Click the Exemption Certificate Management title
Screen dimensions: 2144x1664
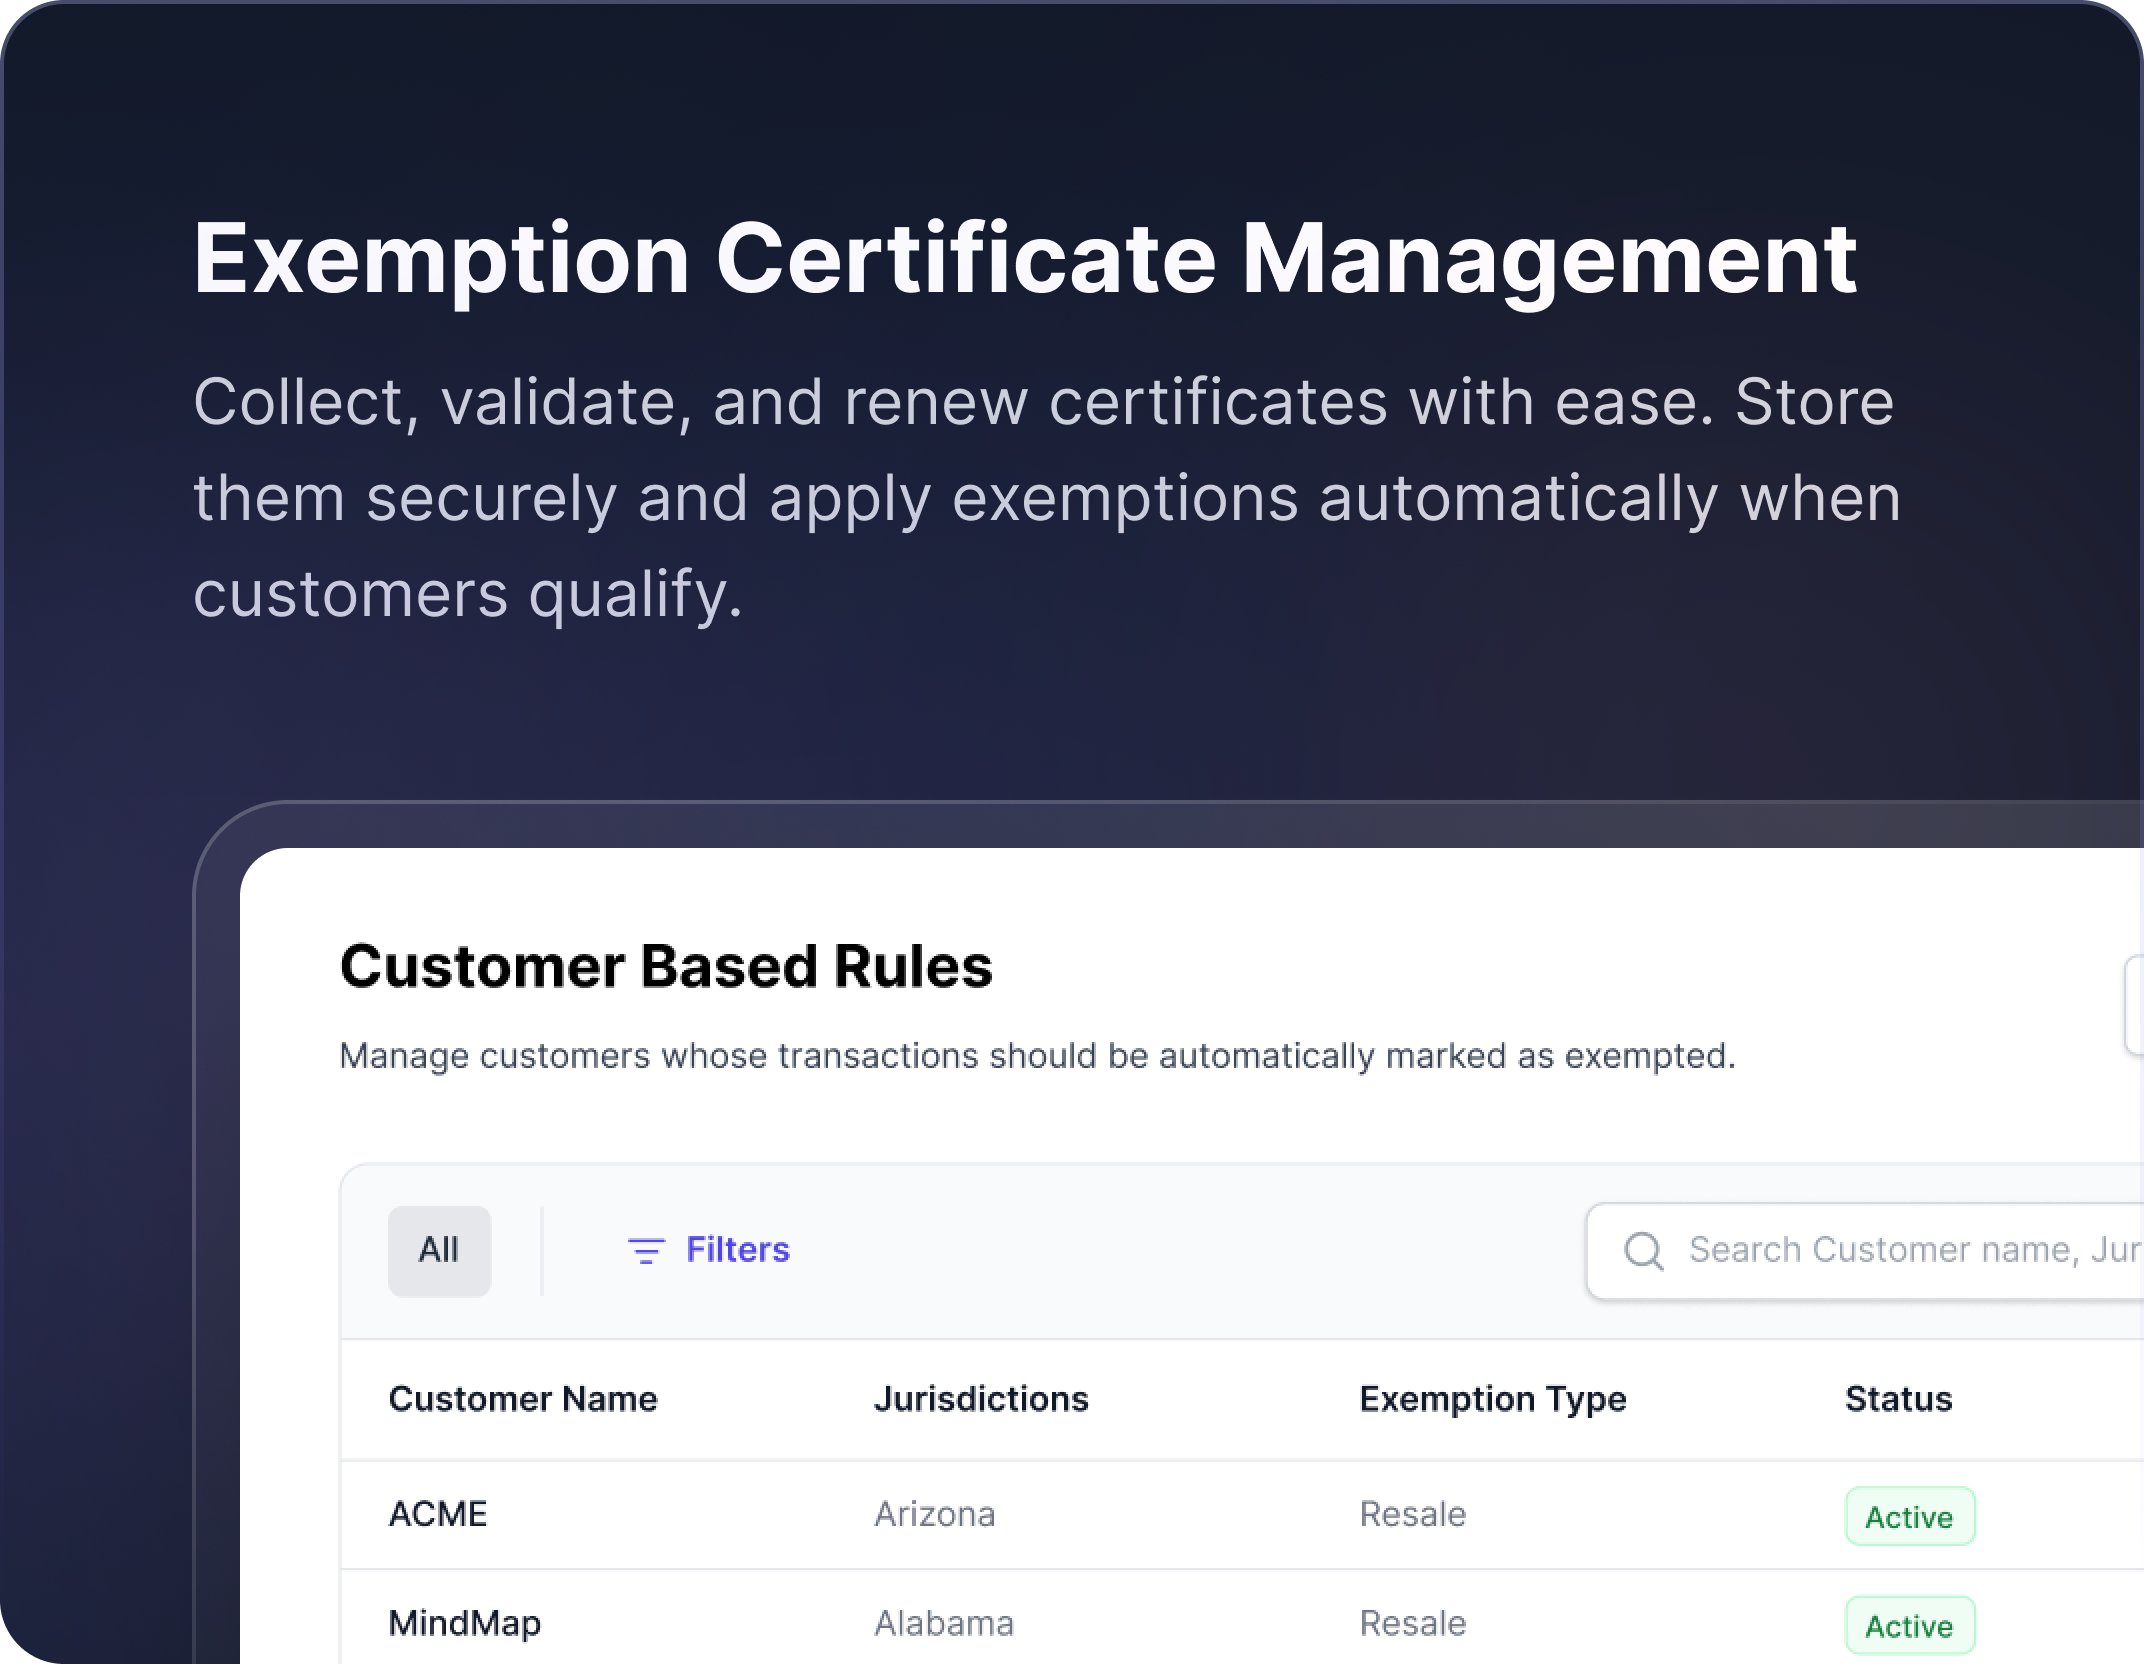click(1024, 259)
